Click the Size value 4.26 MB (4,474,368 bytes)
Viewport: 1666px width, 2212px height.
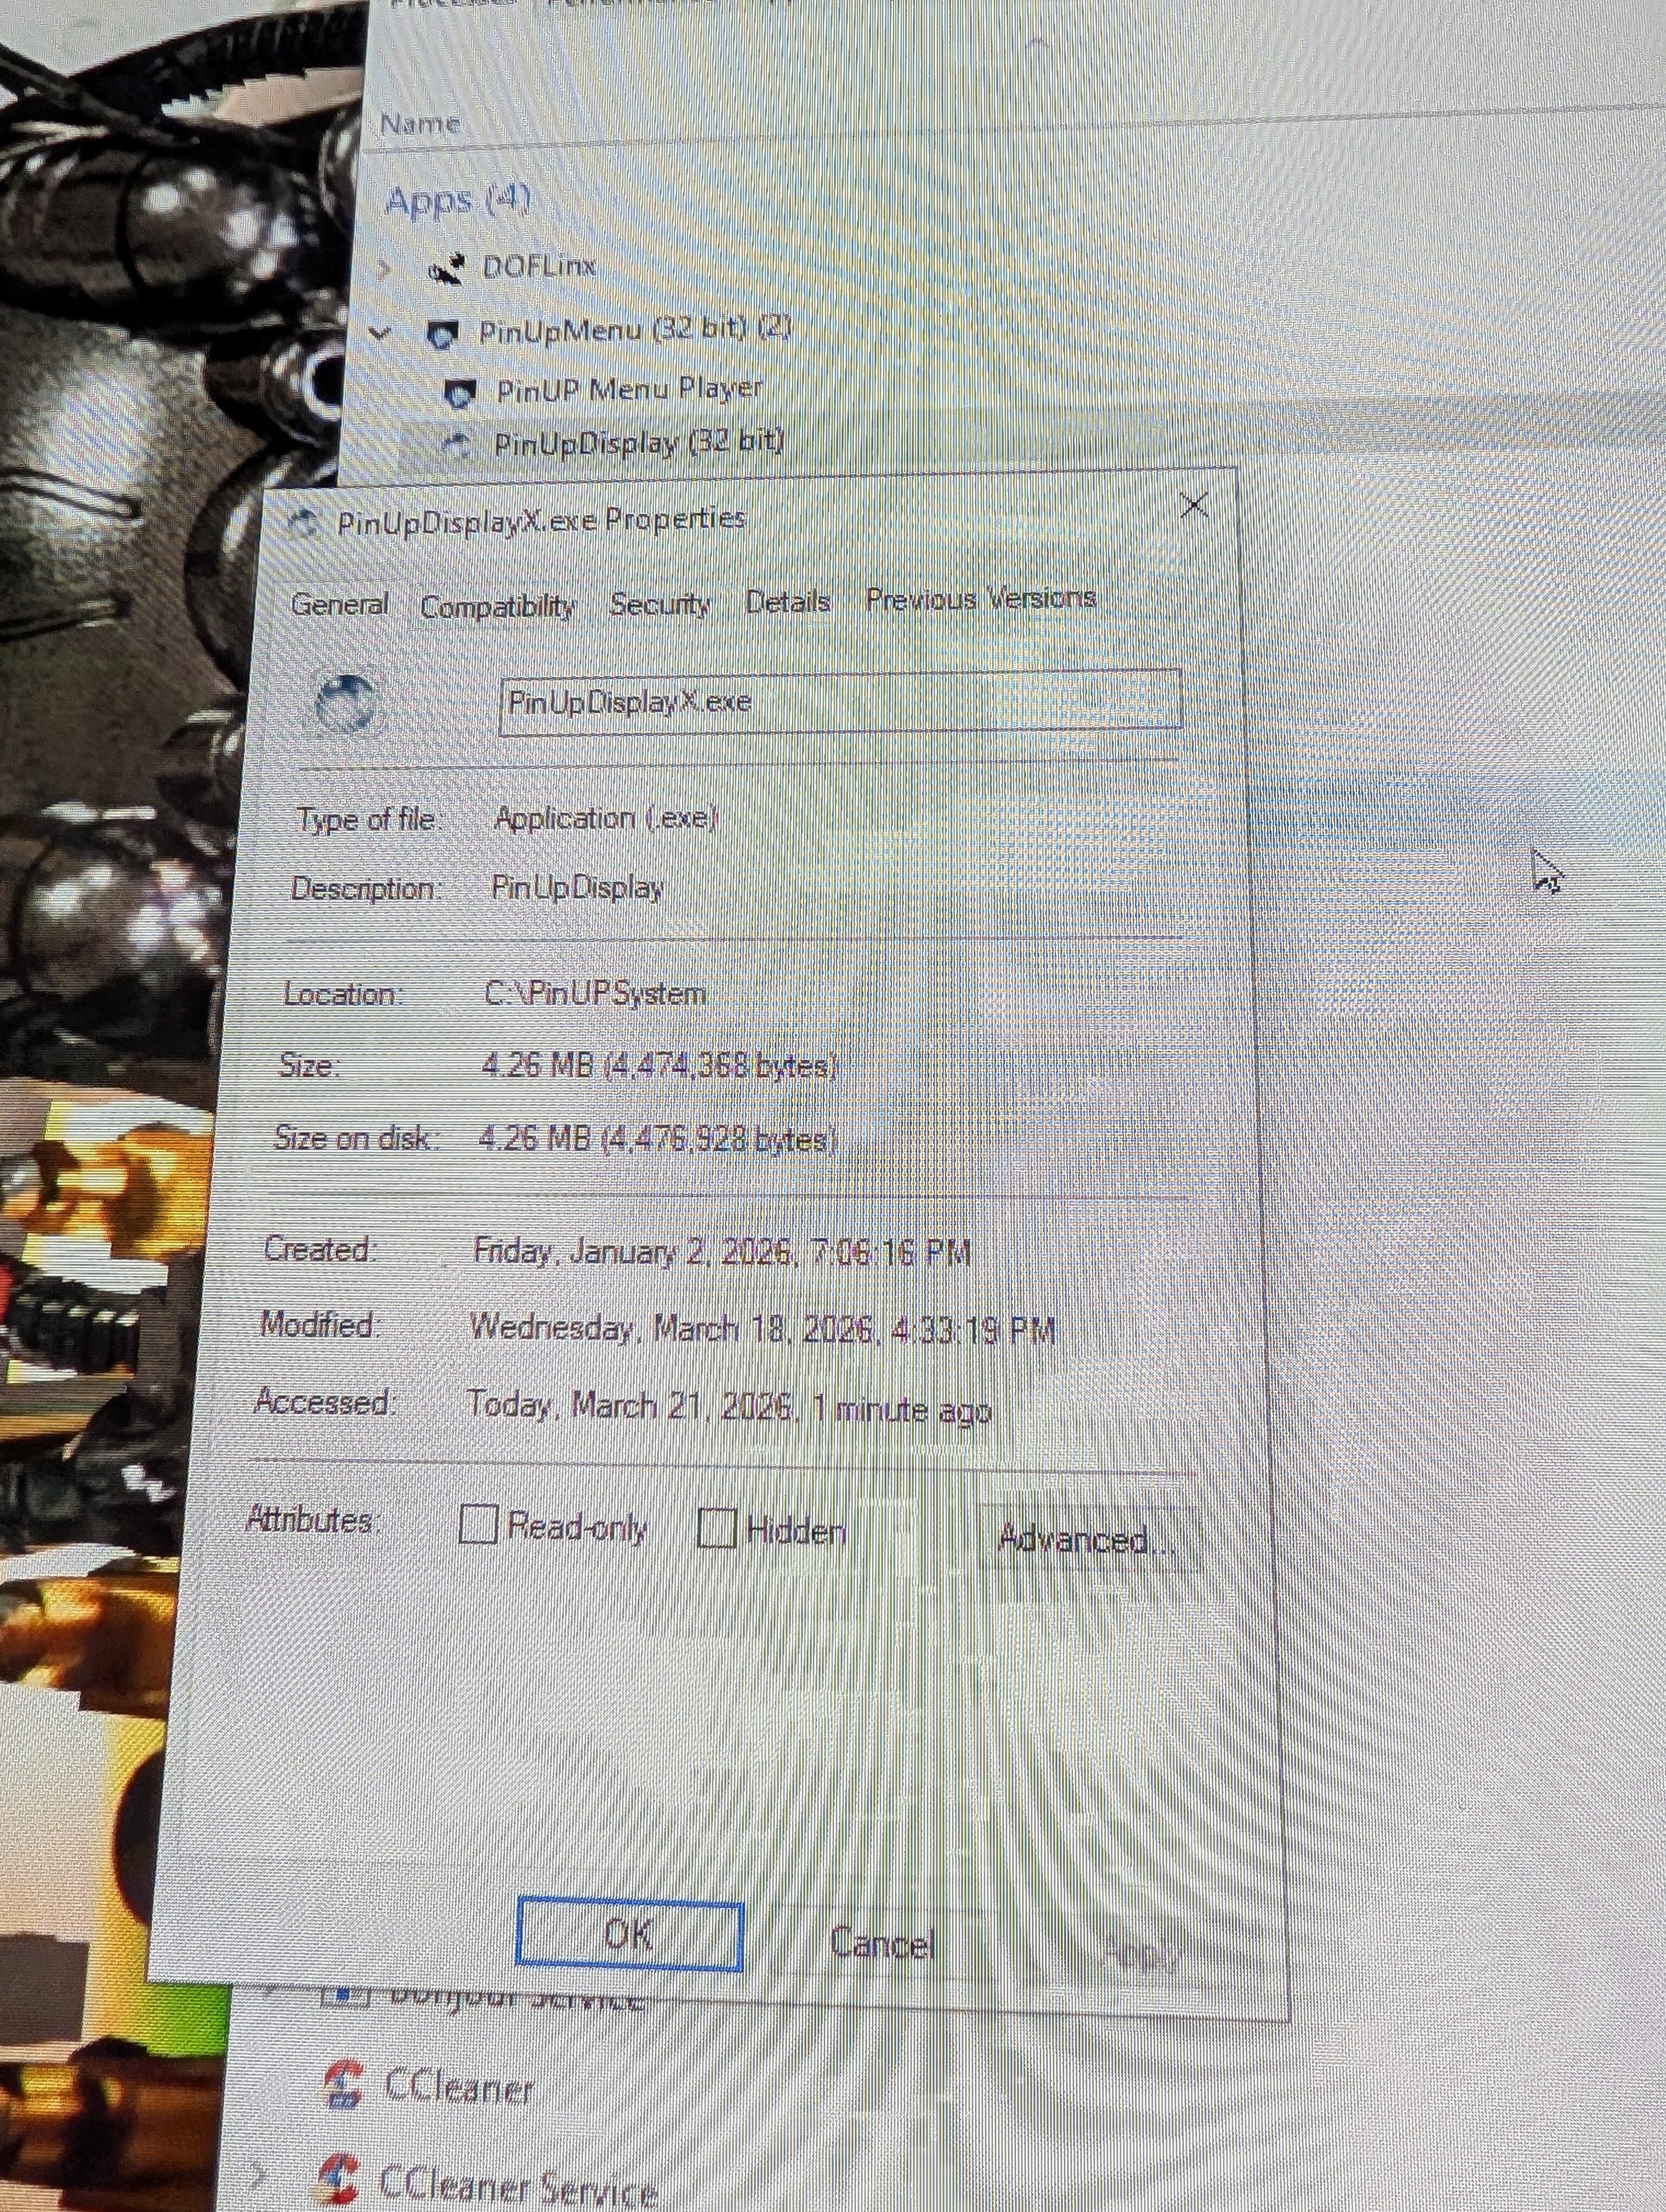pyautogui.click(x=659, y=1065)
